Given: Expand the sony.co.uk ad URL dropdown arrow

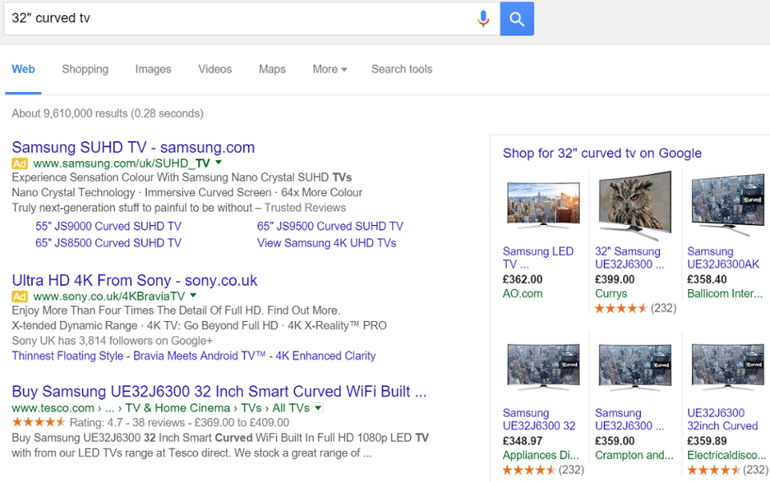Looking at the screenshot, I should [194, 296].
